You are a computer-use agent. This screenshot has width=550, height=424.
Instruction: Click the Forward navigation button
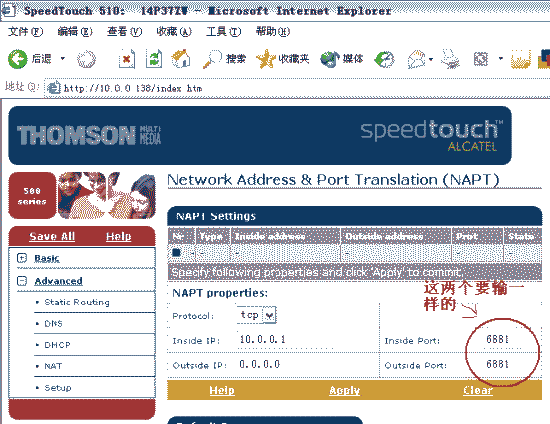(86, 59)
